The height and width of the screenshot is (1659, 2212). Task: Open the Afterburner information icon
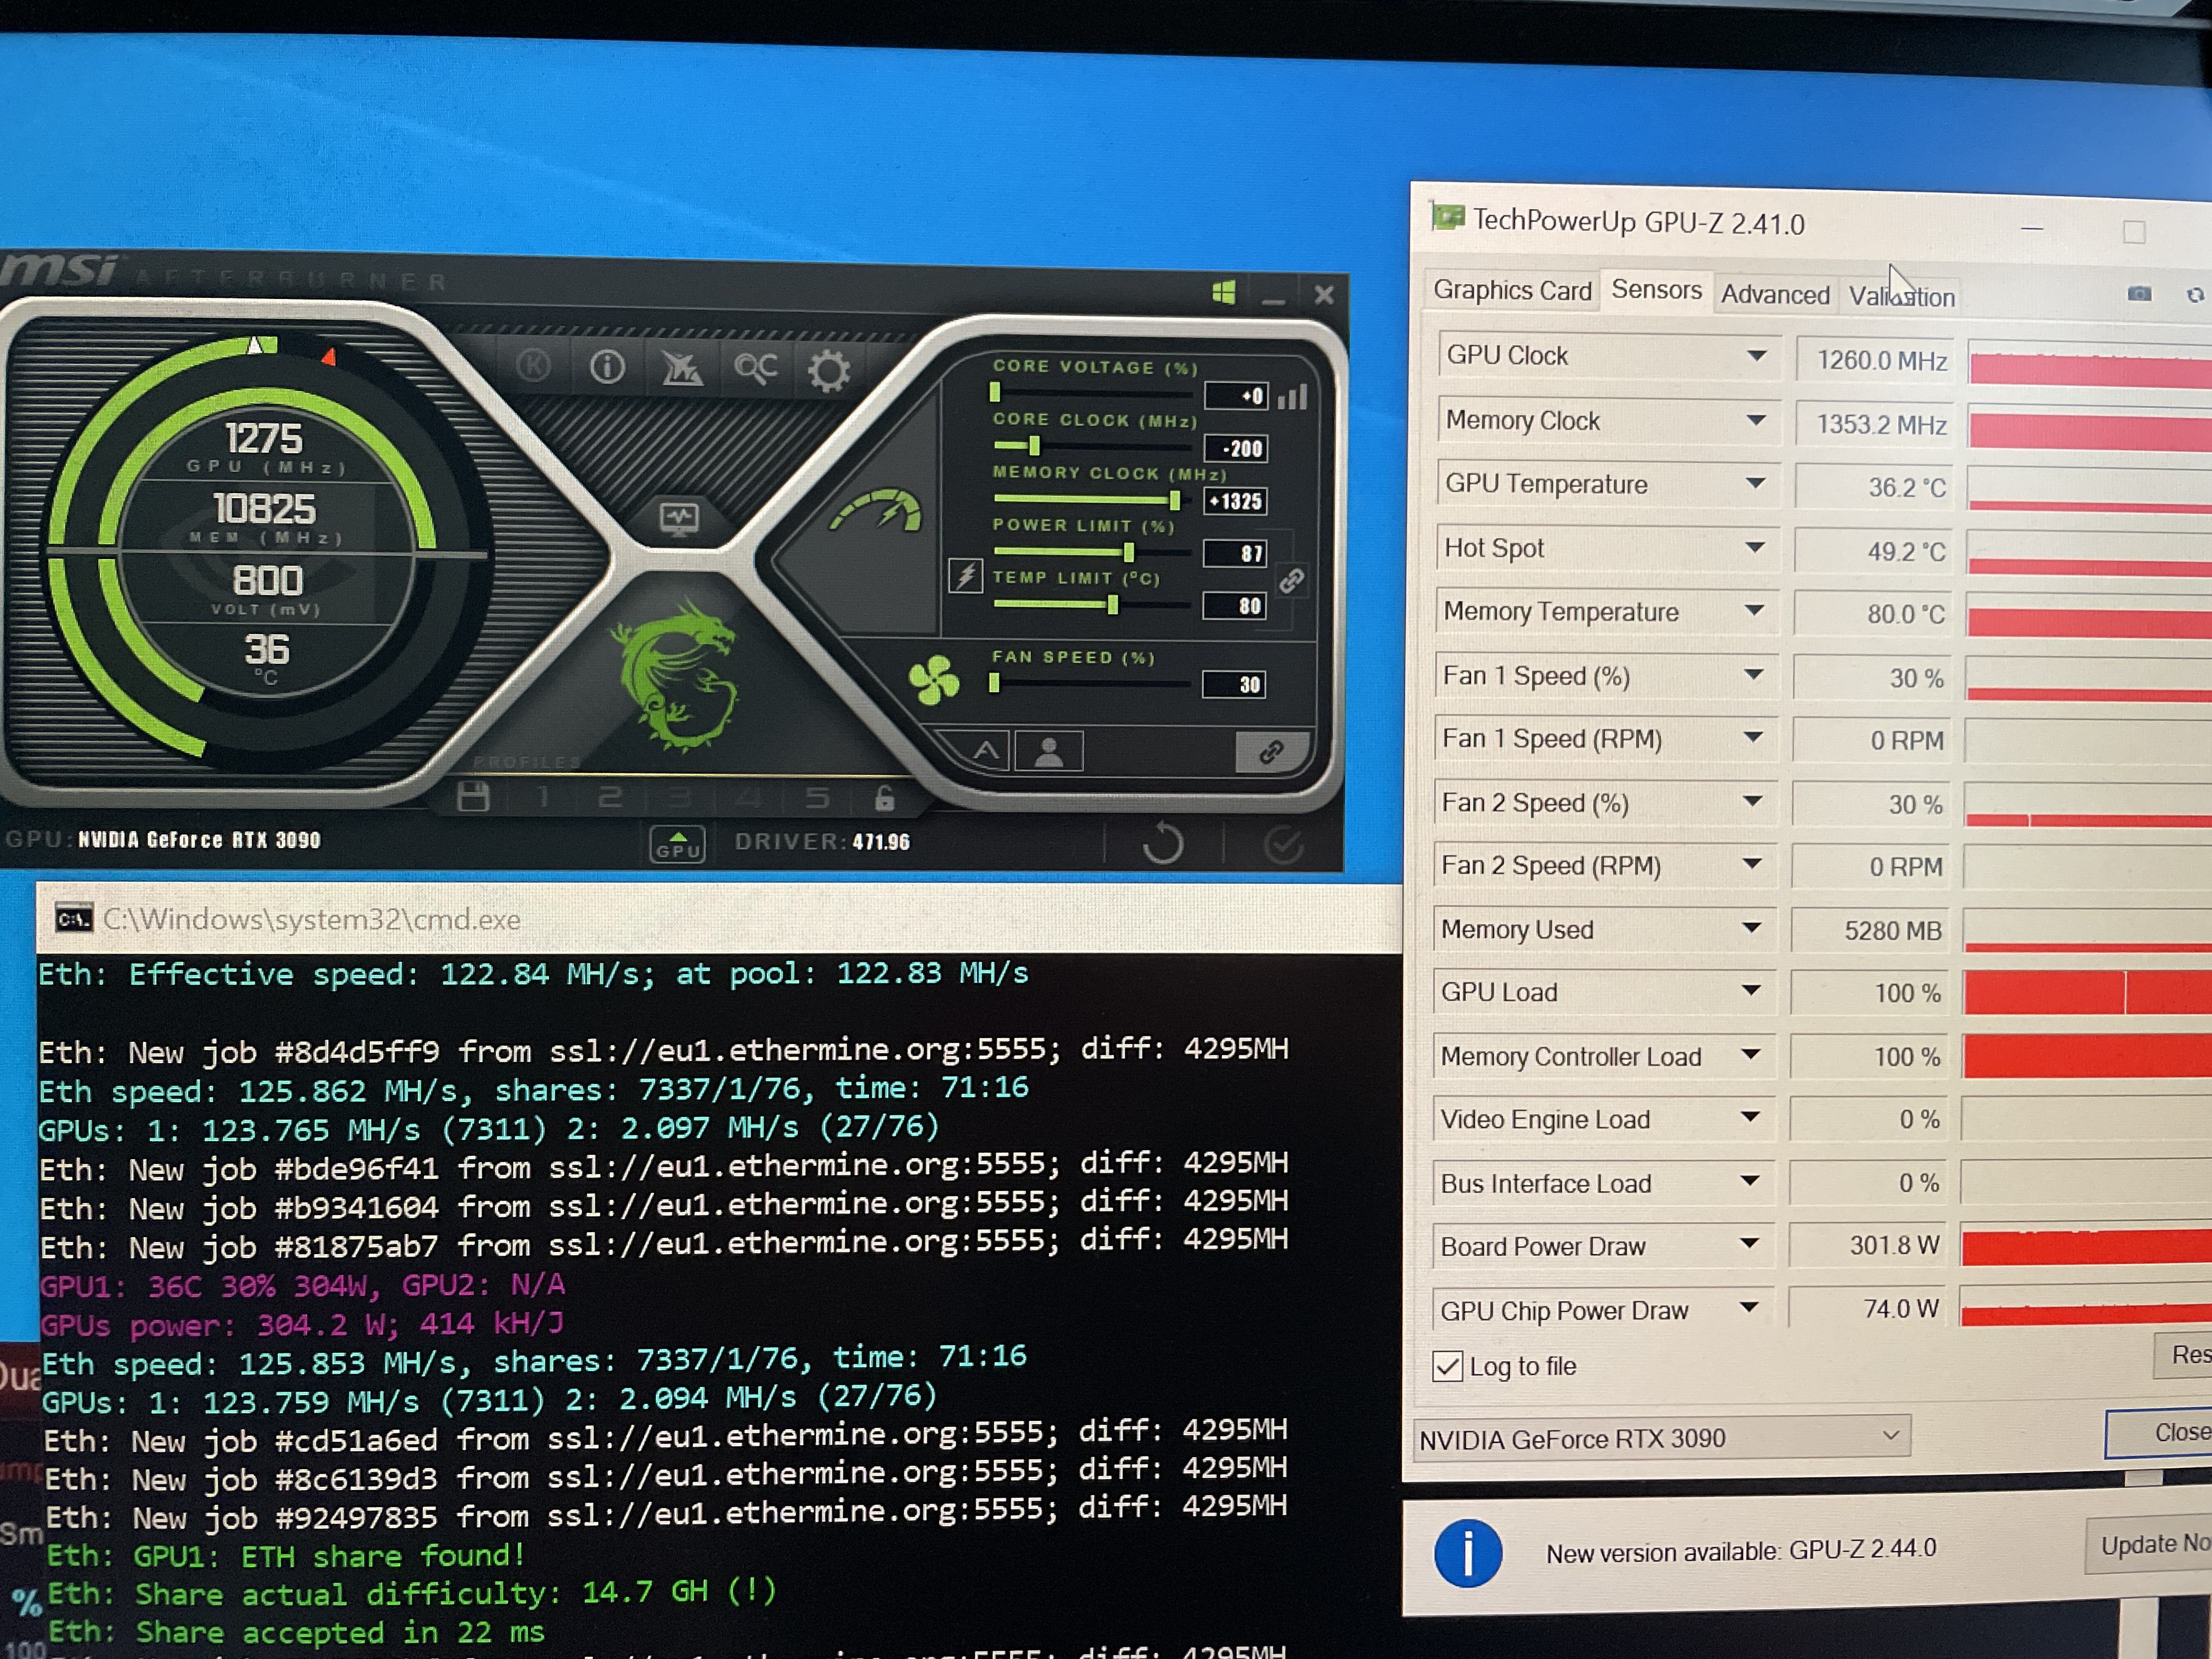coord(607,368)
